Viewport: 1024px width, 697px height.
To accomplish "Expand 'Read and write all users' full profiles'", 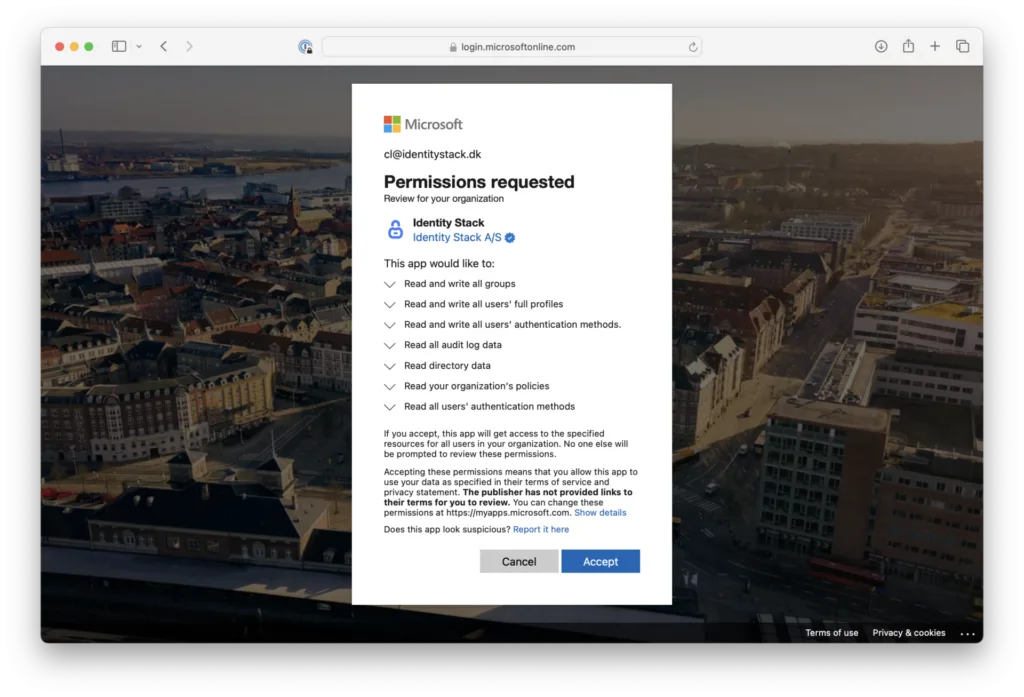I will click(x=390, y=304).
